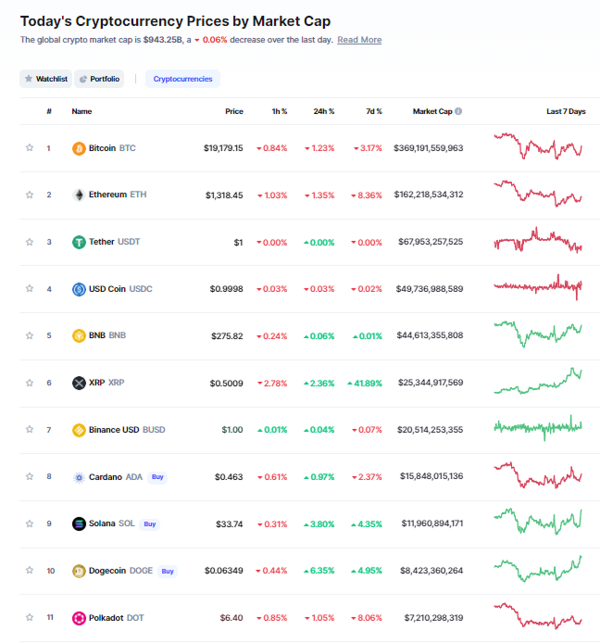Open the Portfolio tab

pos(99,79)
